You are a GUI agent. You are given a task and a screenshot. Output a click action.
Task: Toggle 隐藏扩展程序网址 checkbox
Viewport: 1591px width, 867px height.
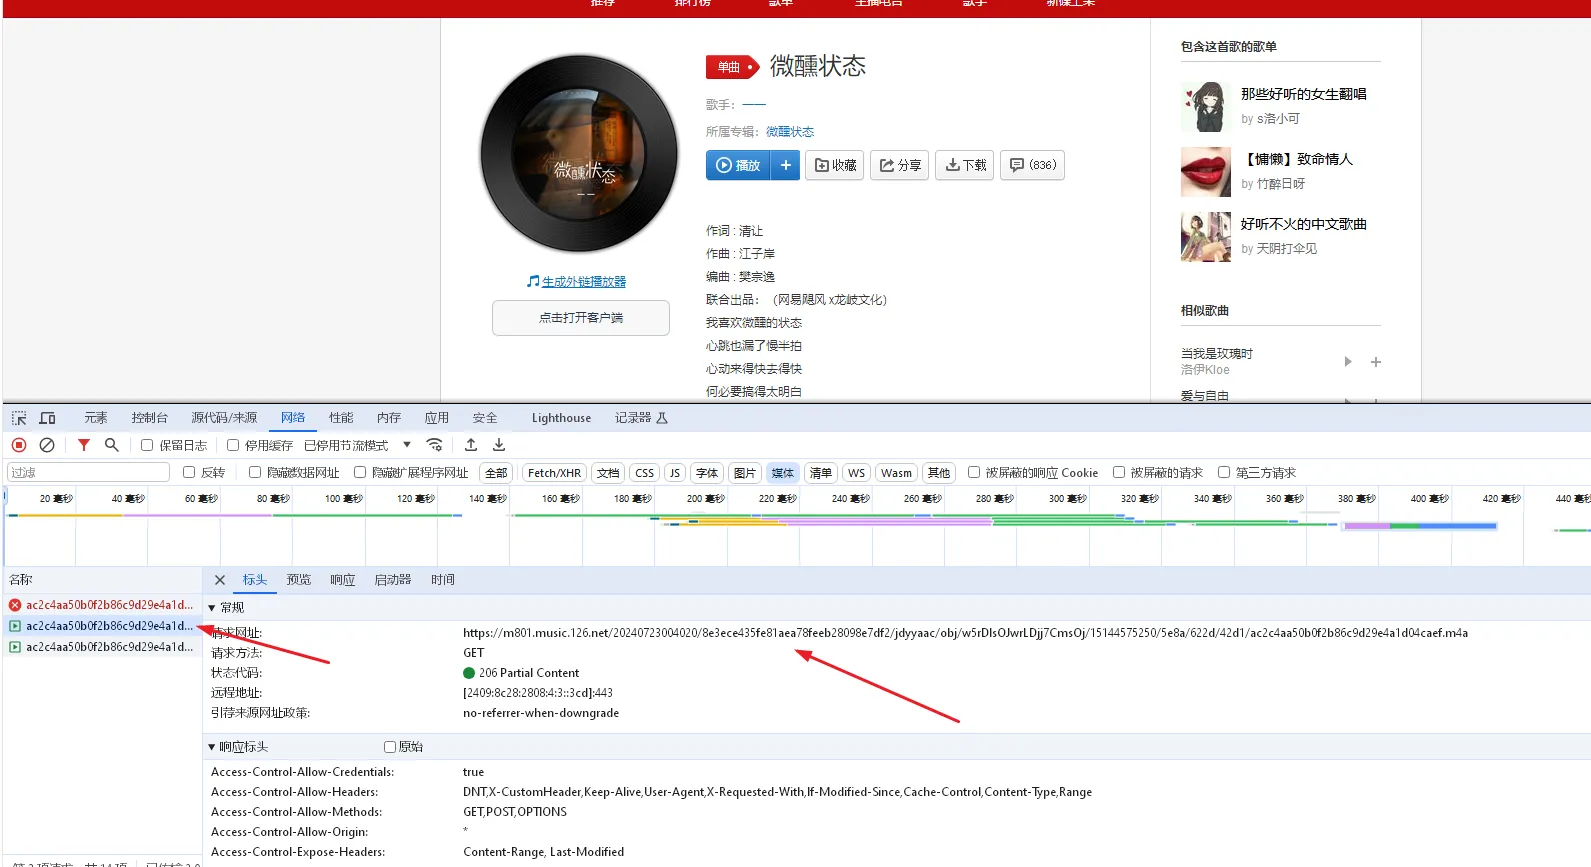360,472
